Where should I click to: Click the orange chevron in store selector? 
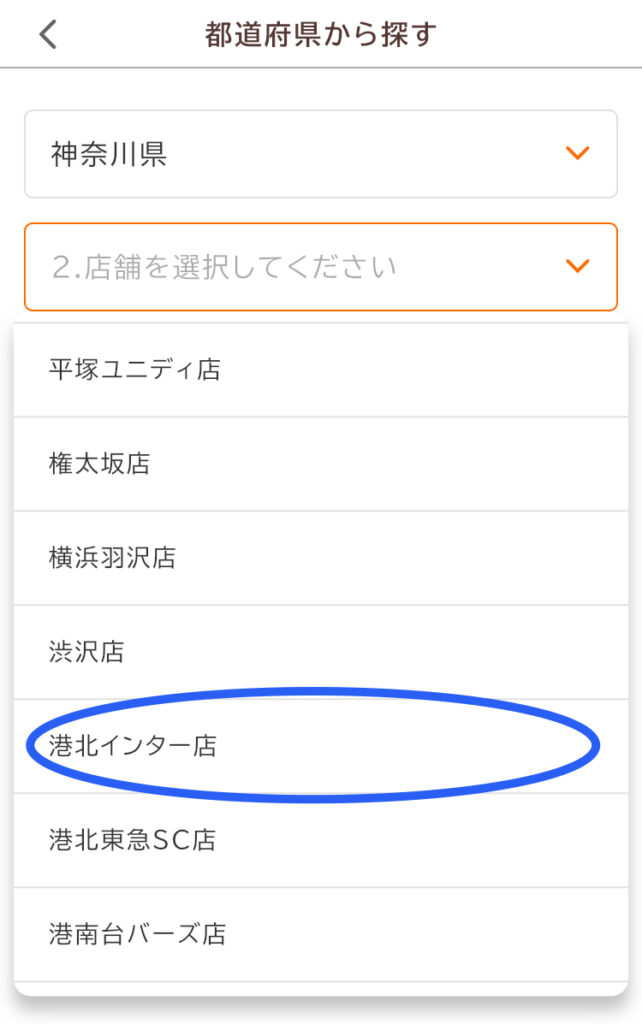[x=577, y=266]
